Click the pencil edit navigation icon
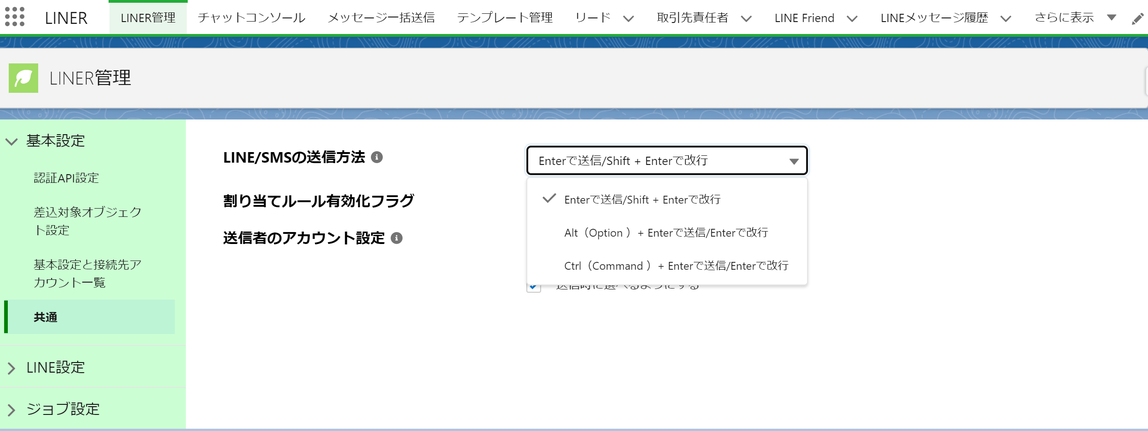Image resolution: width=1148 pixels, height=431 pixels. coord(1137,18)
